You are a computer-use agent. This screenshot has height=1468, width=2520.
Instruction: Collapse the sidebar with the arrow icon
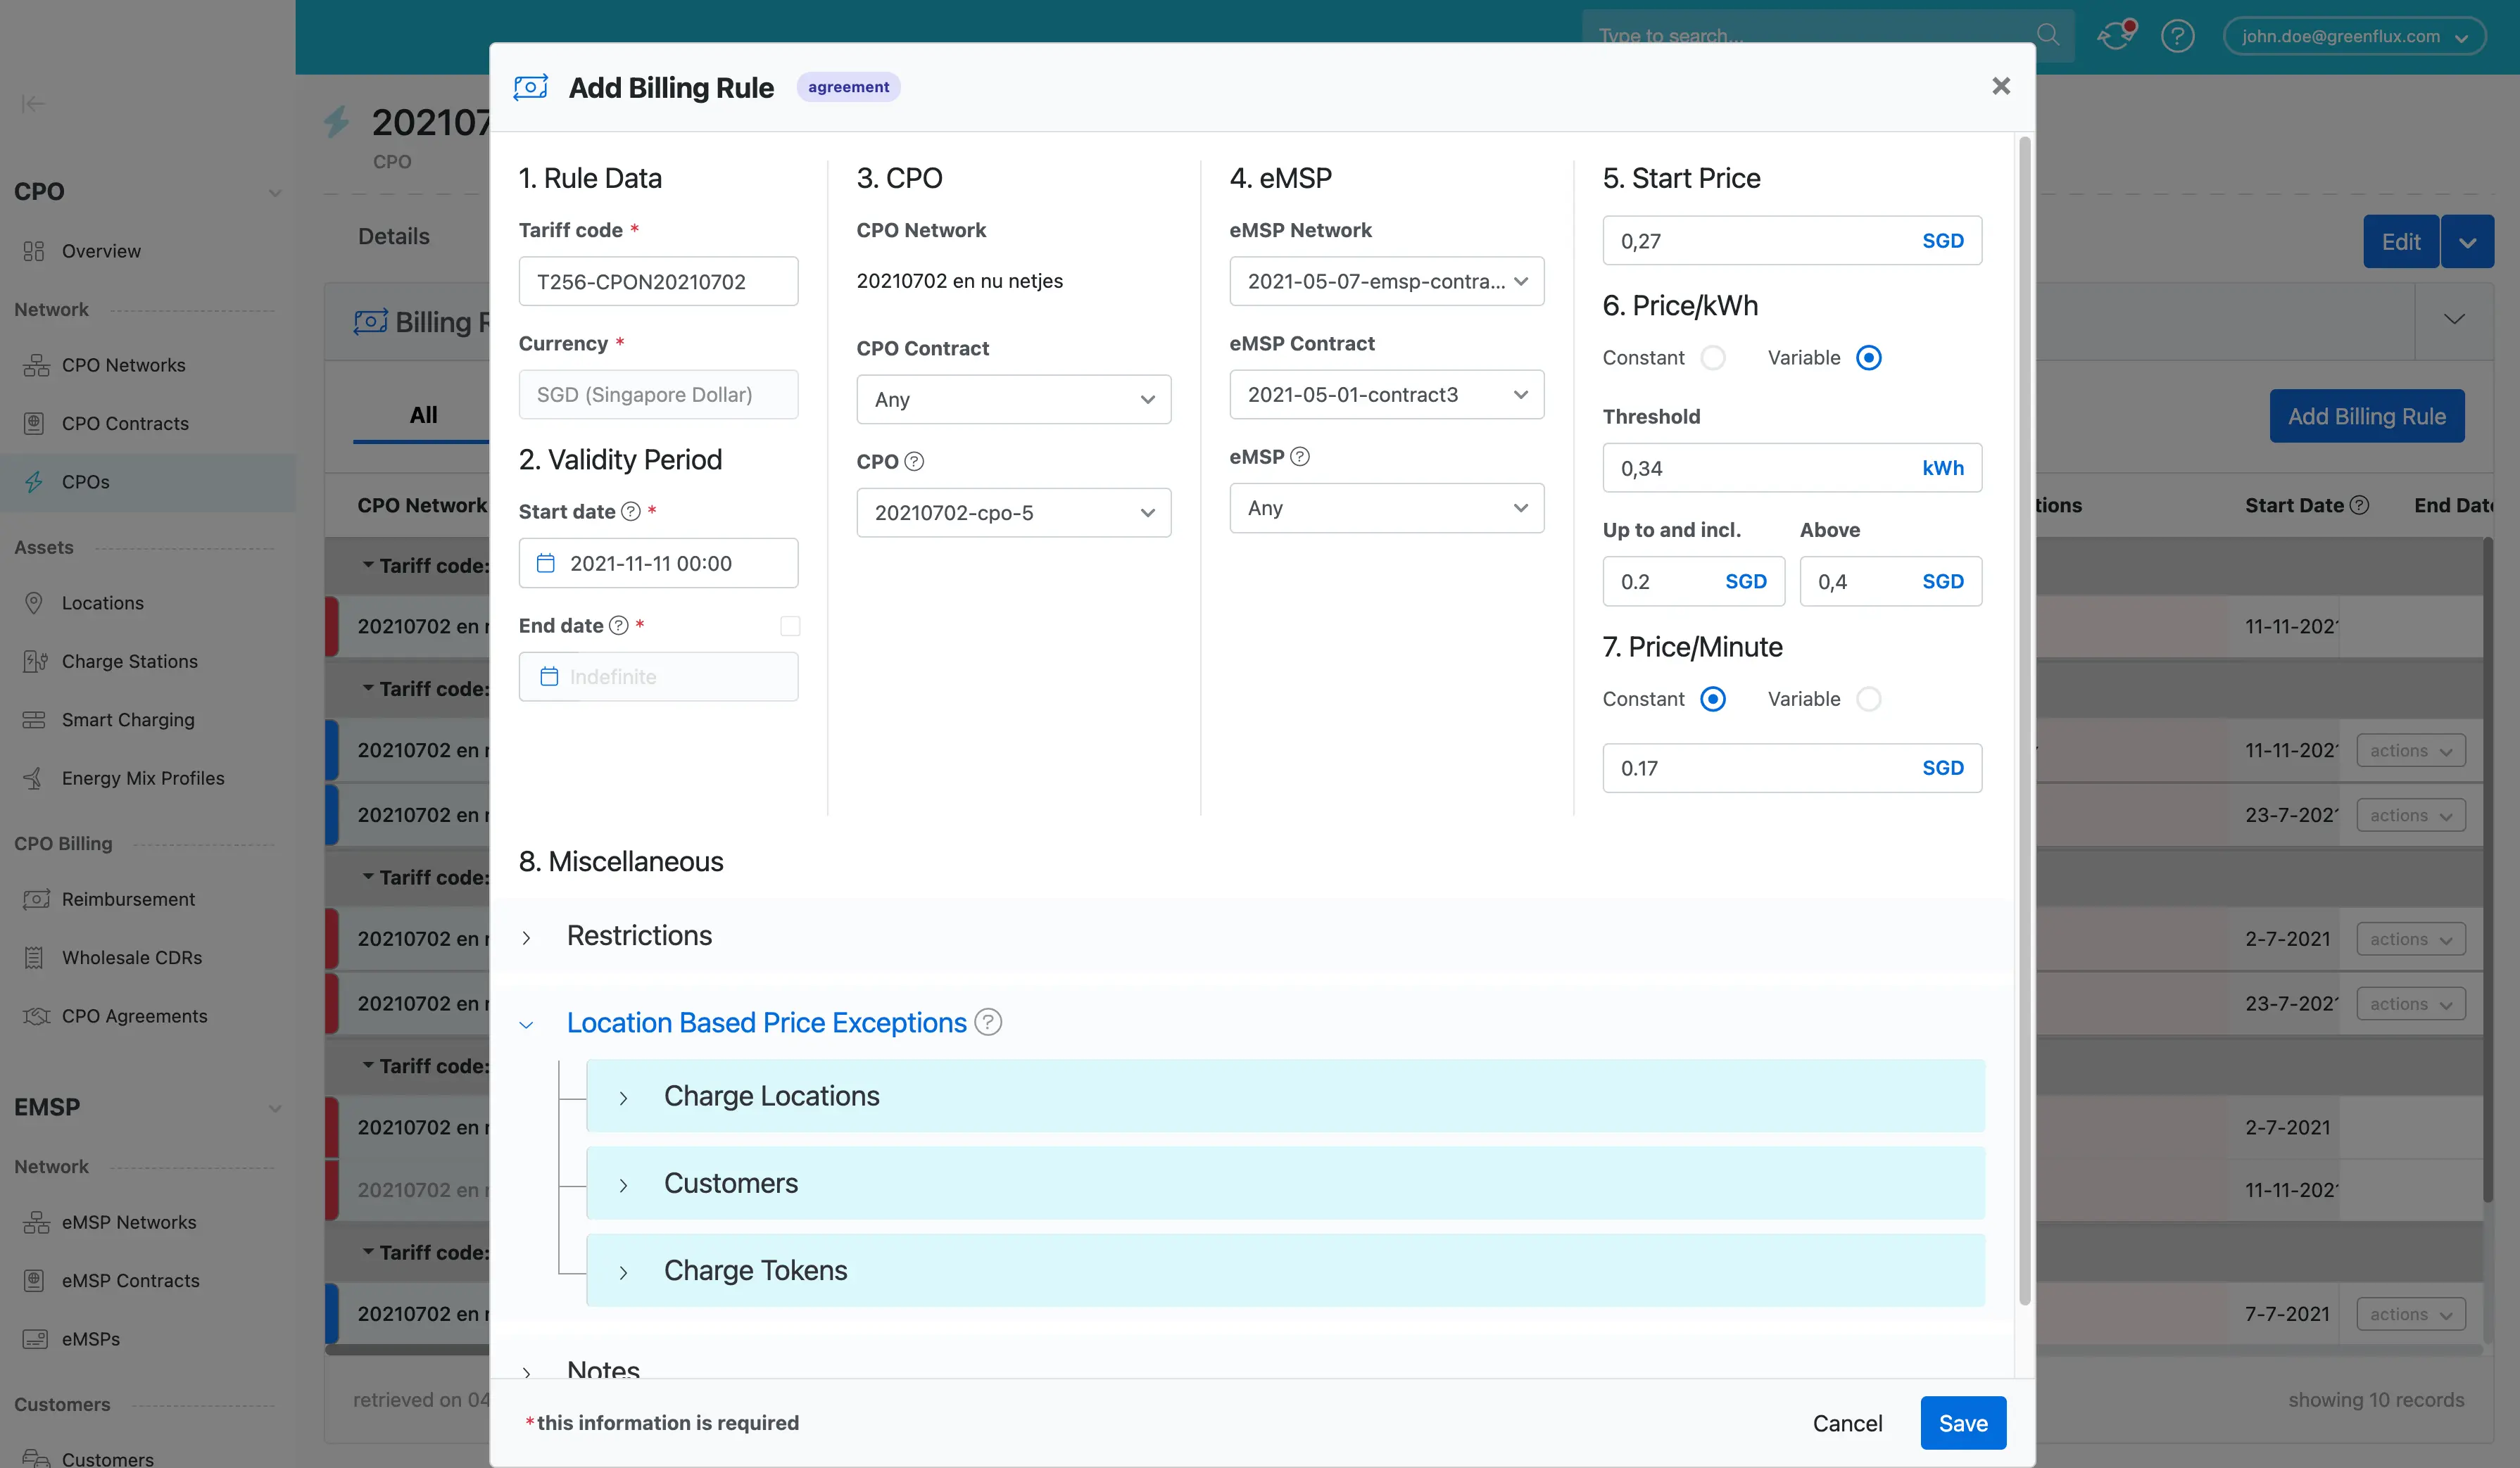pos(32,103)
